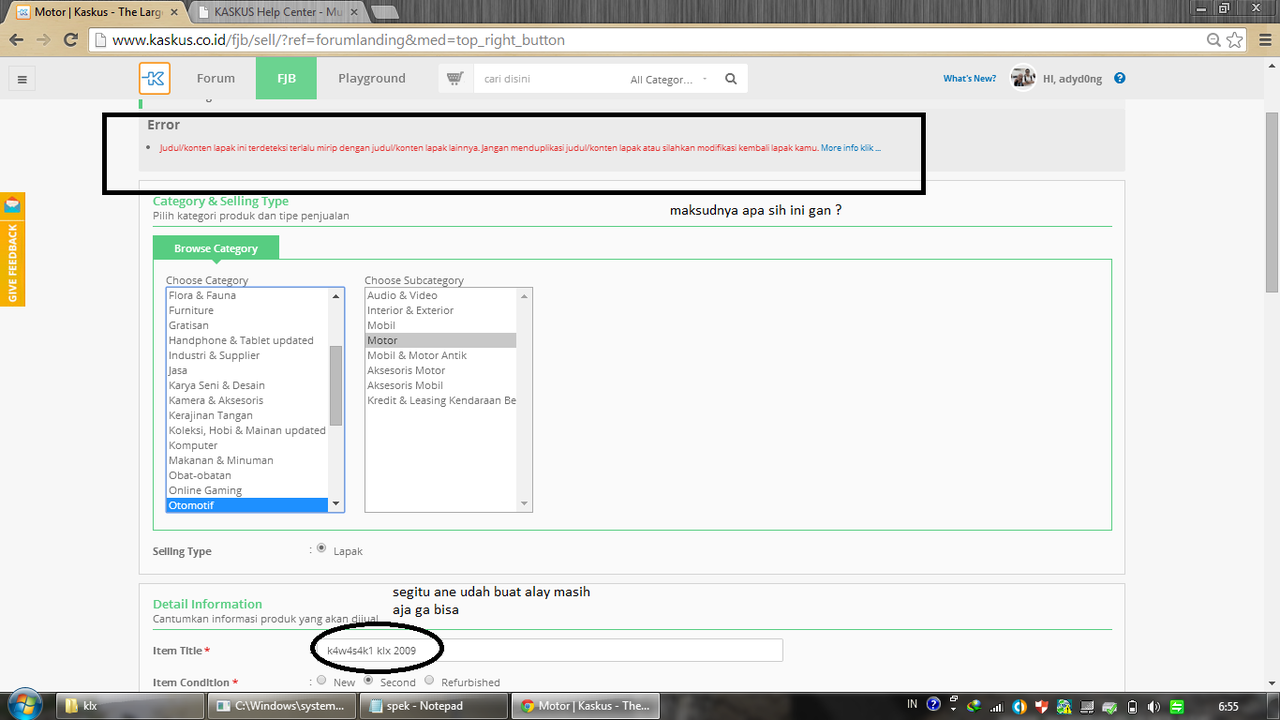Open the All Categories search dropdown
The image size is (1280, 720).
point(668,79)
